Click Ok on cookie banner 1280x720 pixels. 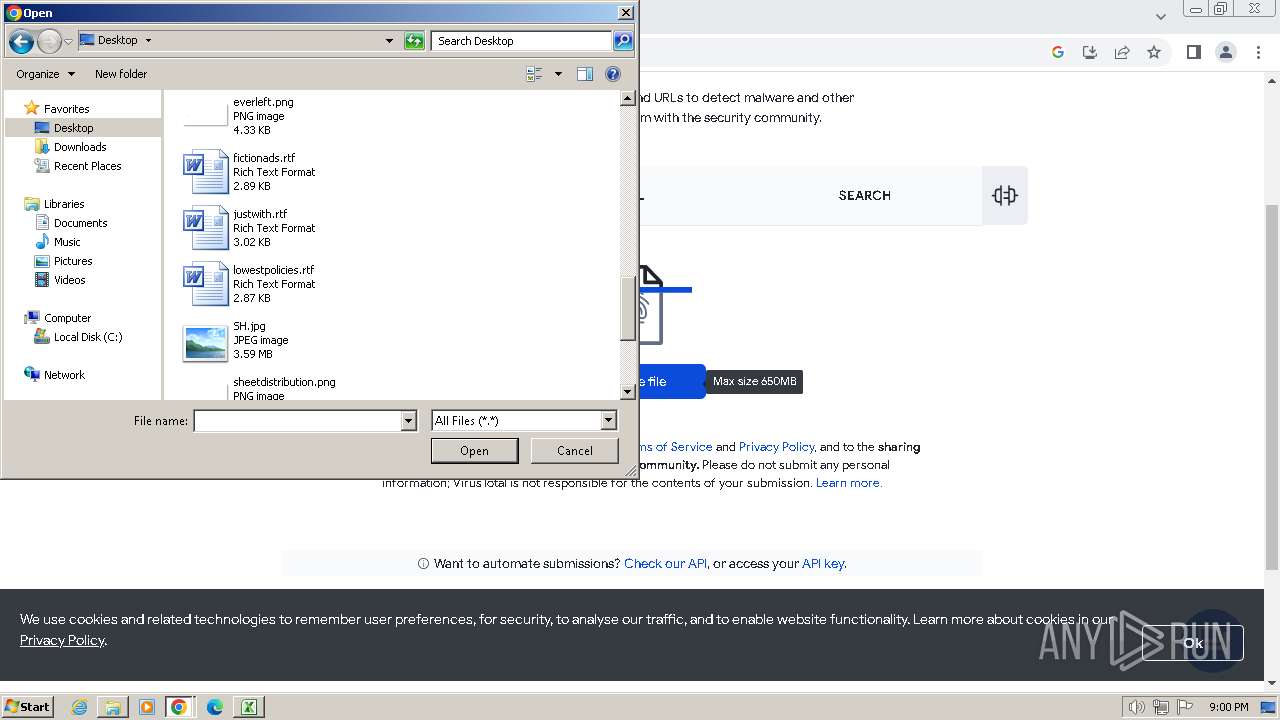tap(1193, 643)
